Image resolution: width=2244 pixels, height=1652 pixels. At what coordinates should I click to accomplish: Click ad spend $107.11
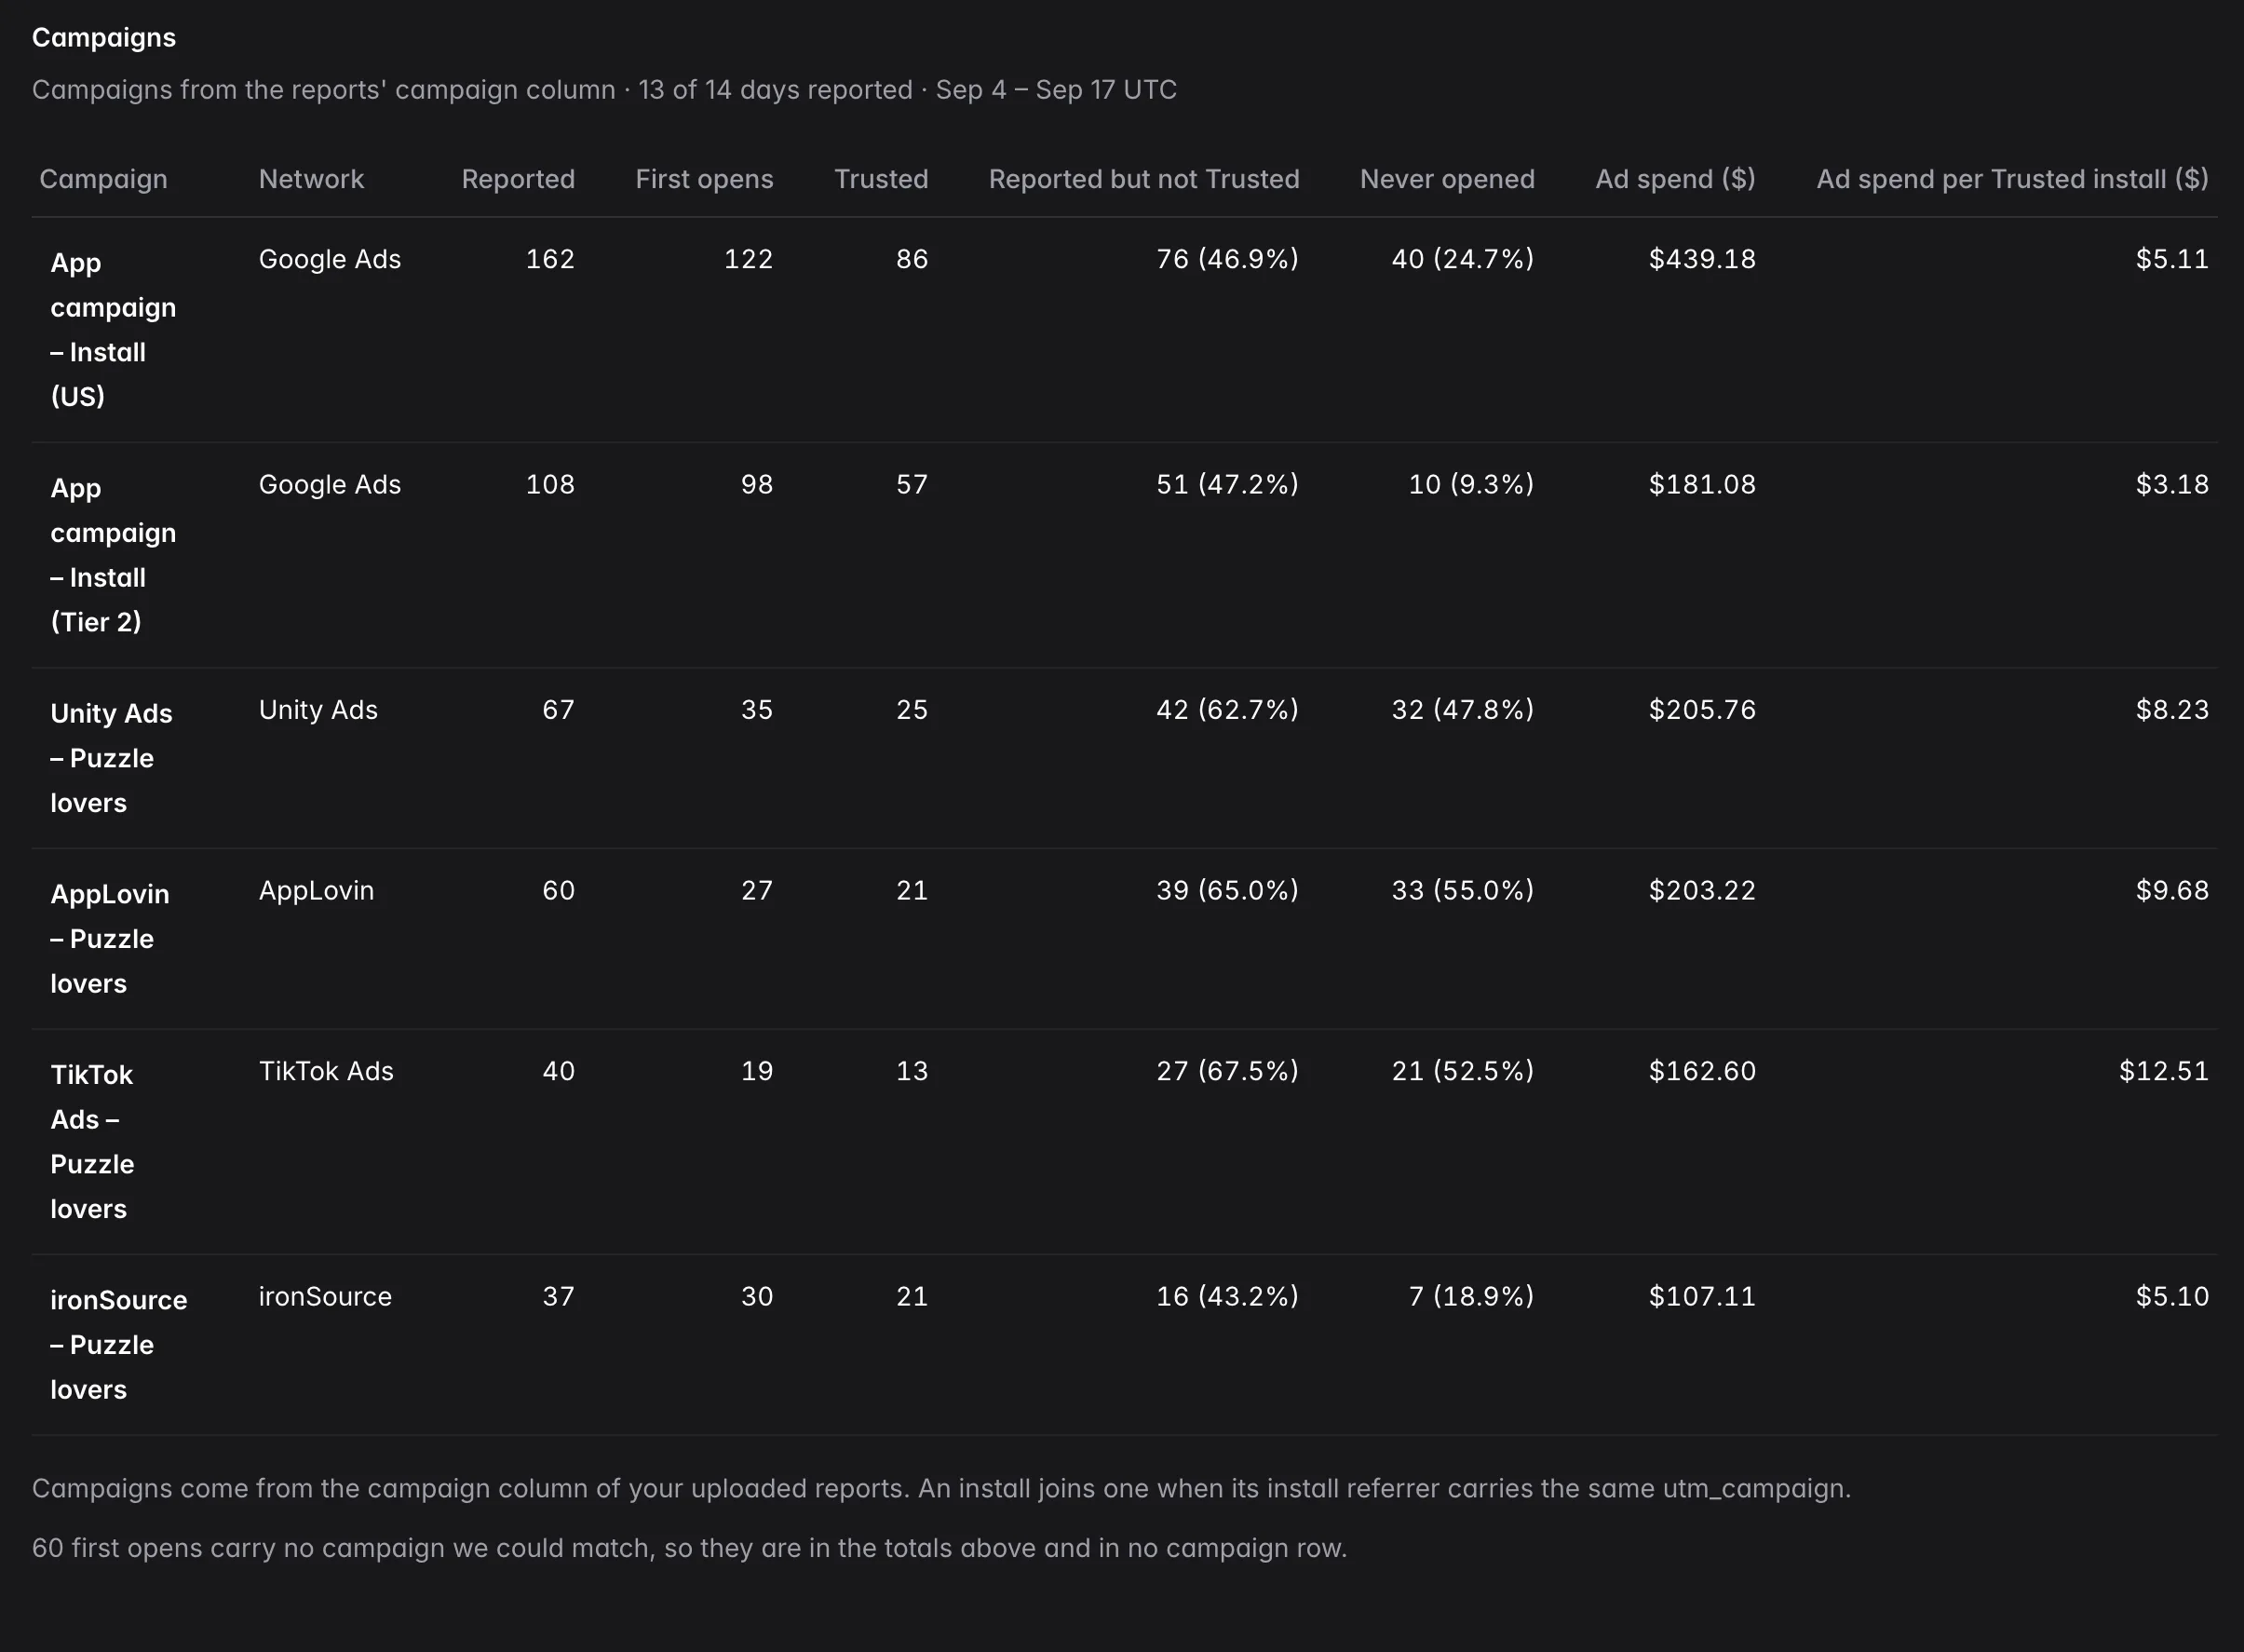(x=1702, y=1296)
